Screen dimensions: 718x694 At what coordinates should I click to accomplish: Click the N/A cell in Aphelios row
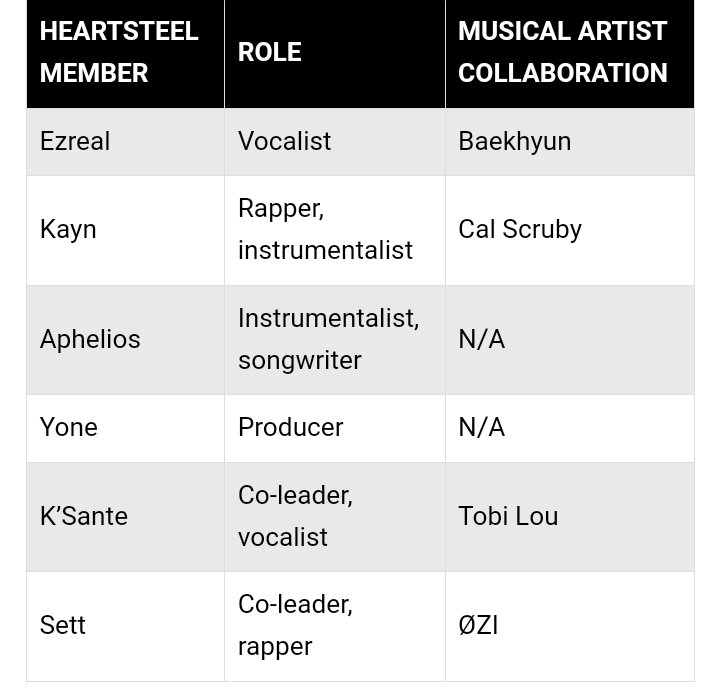[481, 339]
